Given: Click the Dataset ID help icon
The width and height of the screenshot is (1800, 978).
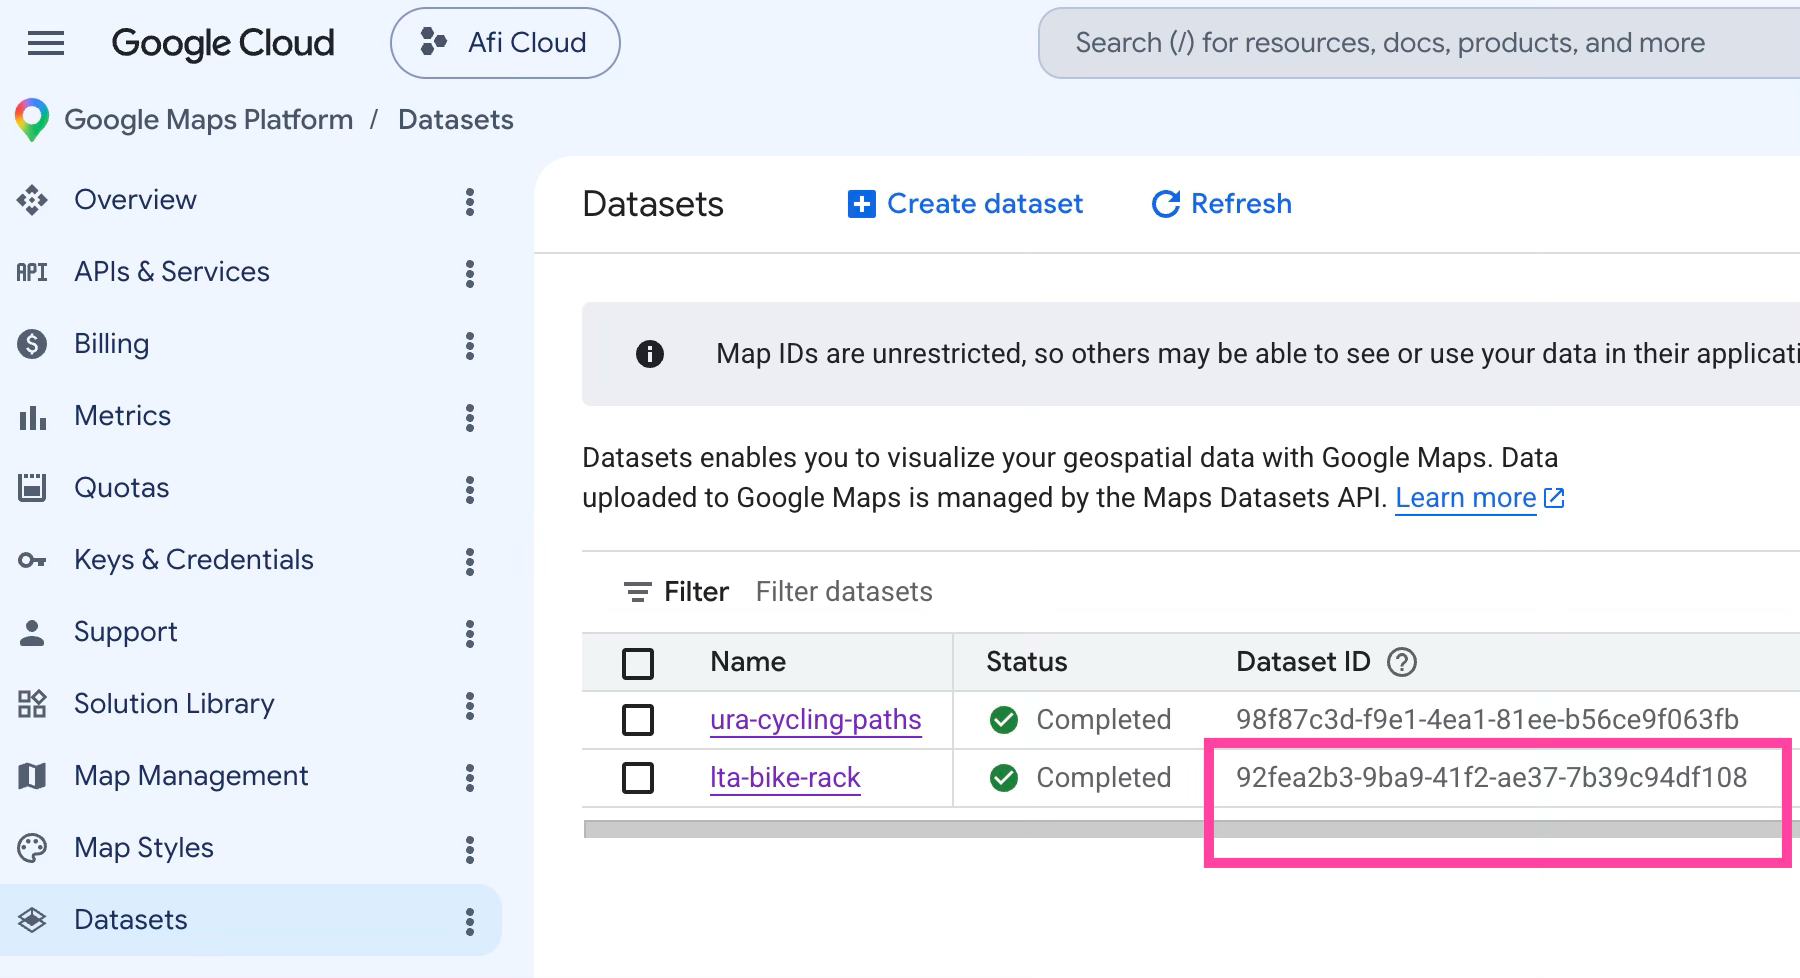Looking at the screenshot, I should [x=1402, y=662].
